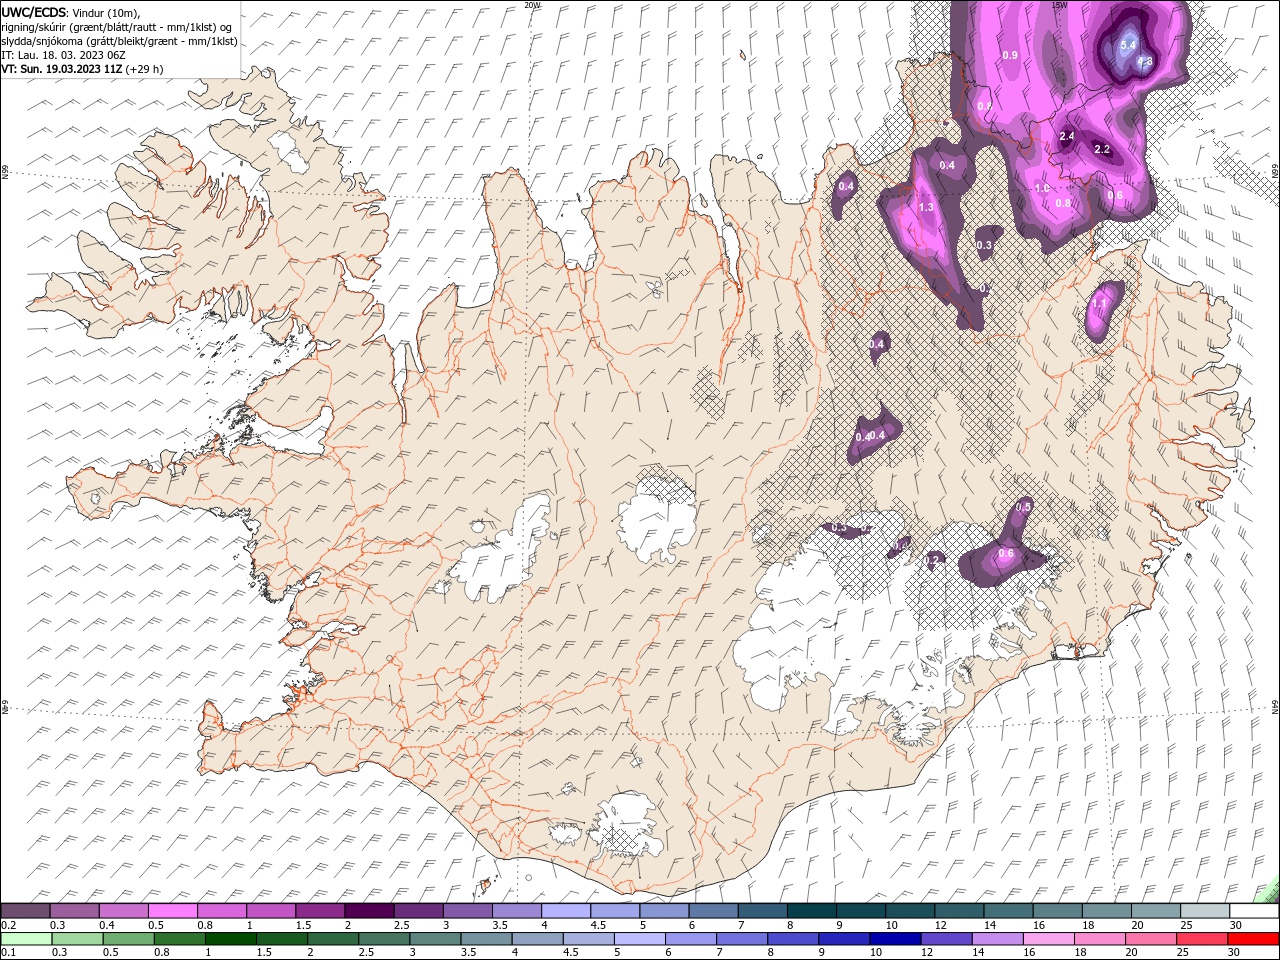Screen dimensions: 1280x960
Task: Click the valid time line 'VT: Sun. 19.03.2023 11Z'
Action: pos(62,69)
